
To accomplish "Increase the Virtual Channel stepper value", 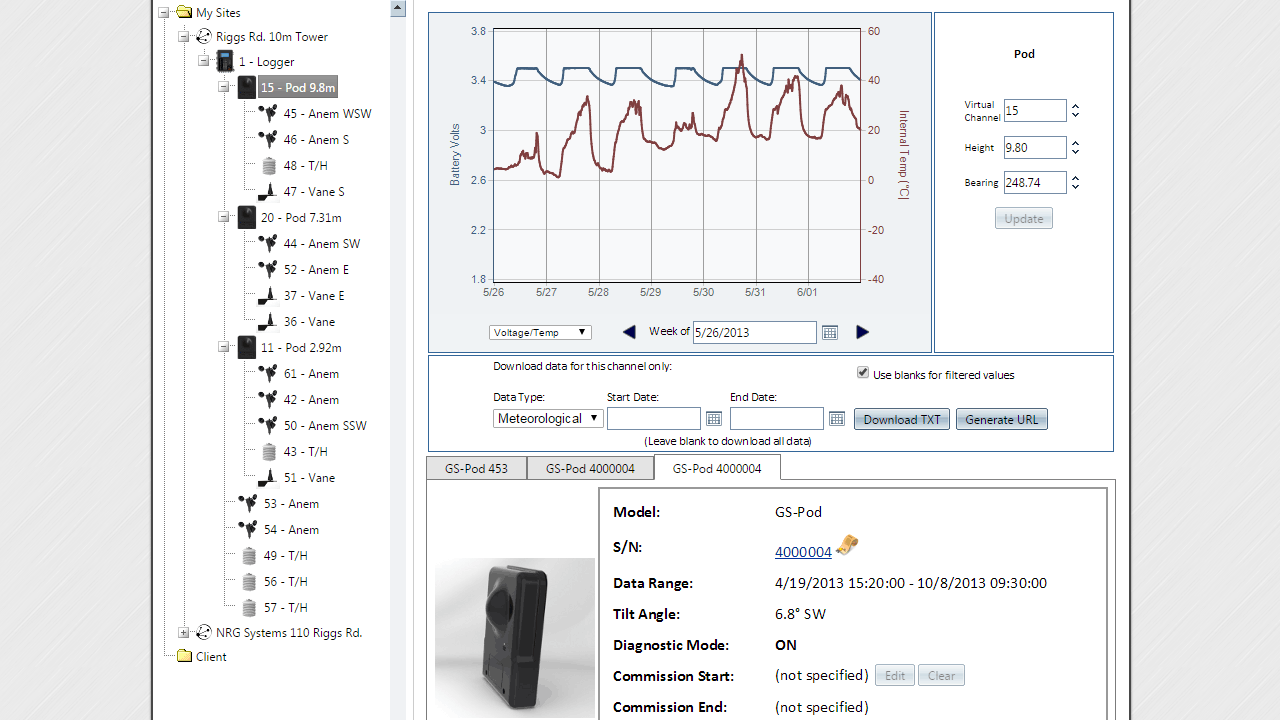I will [x=1075, y=106].
